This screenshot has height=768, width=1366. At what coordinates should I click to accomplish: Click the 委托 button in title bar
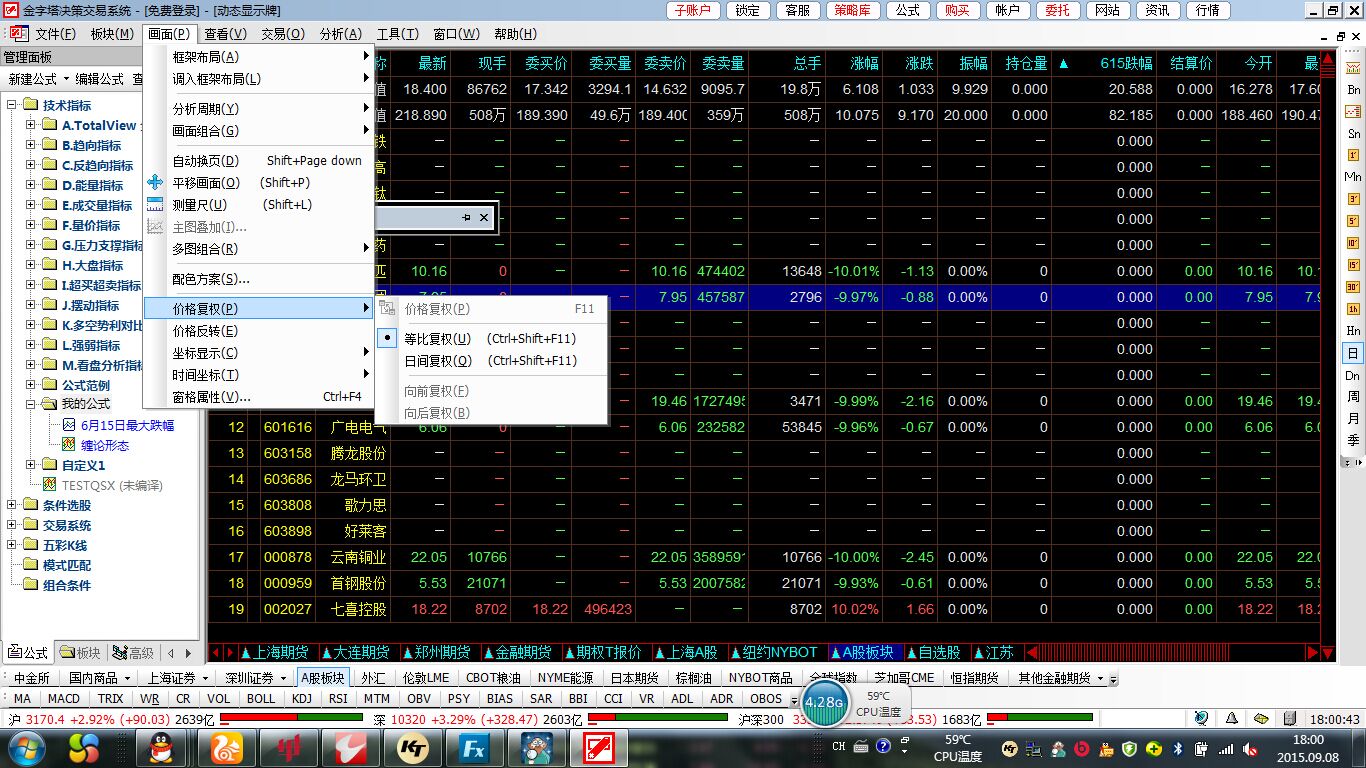tap(1057, 10)
